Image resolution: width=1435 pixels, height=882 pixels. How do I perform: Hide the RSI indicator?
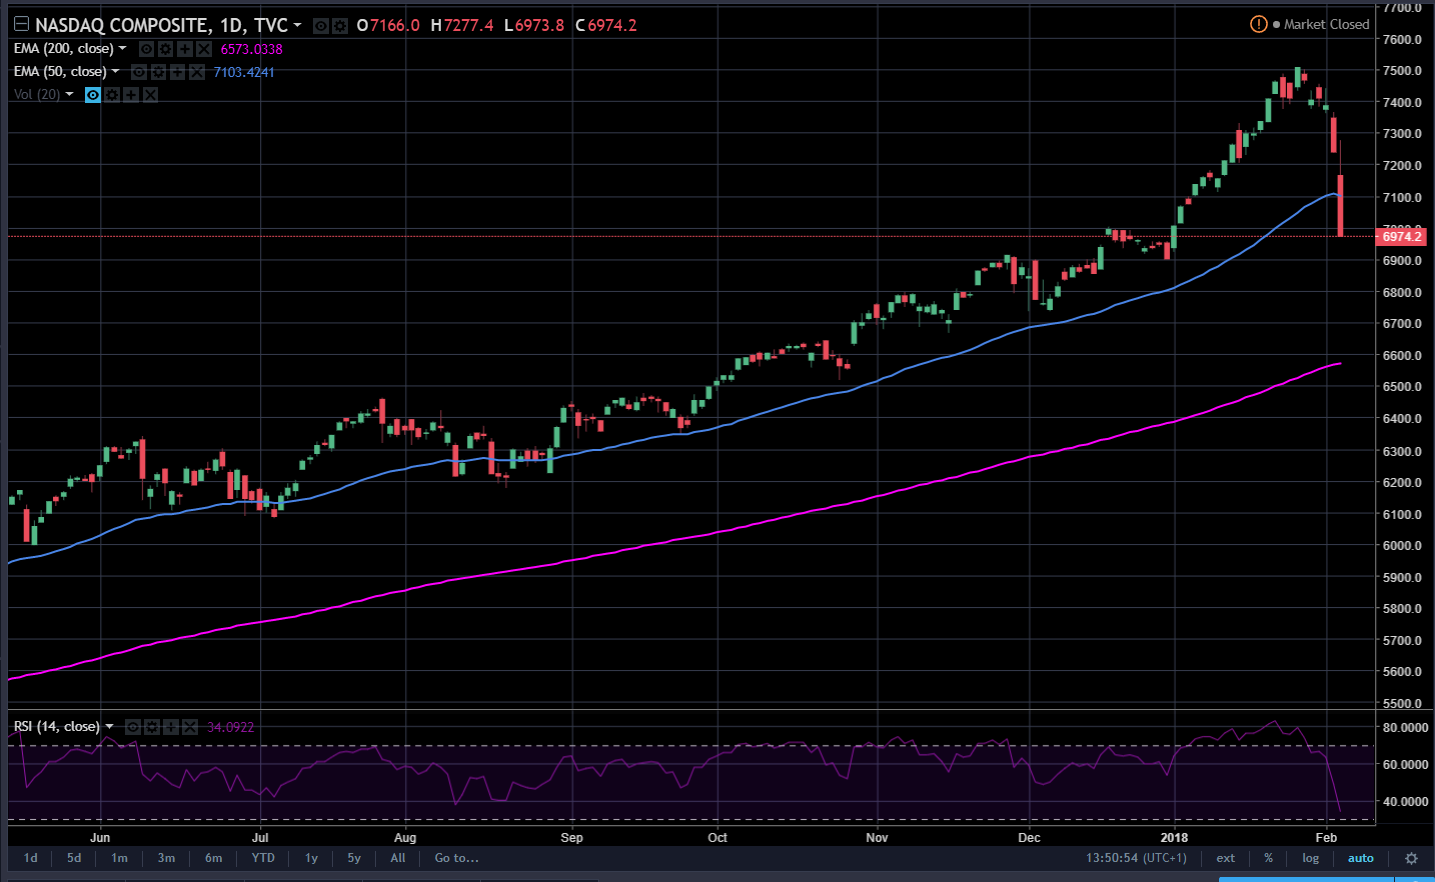pyautogui.click(x=133, y=727)
